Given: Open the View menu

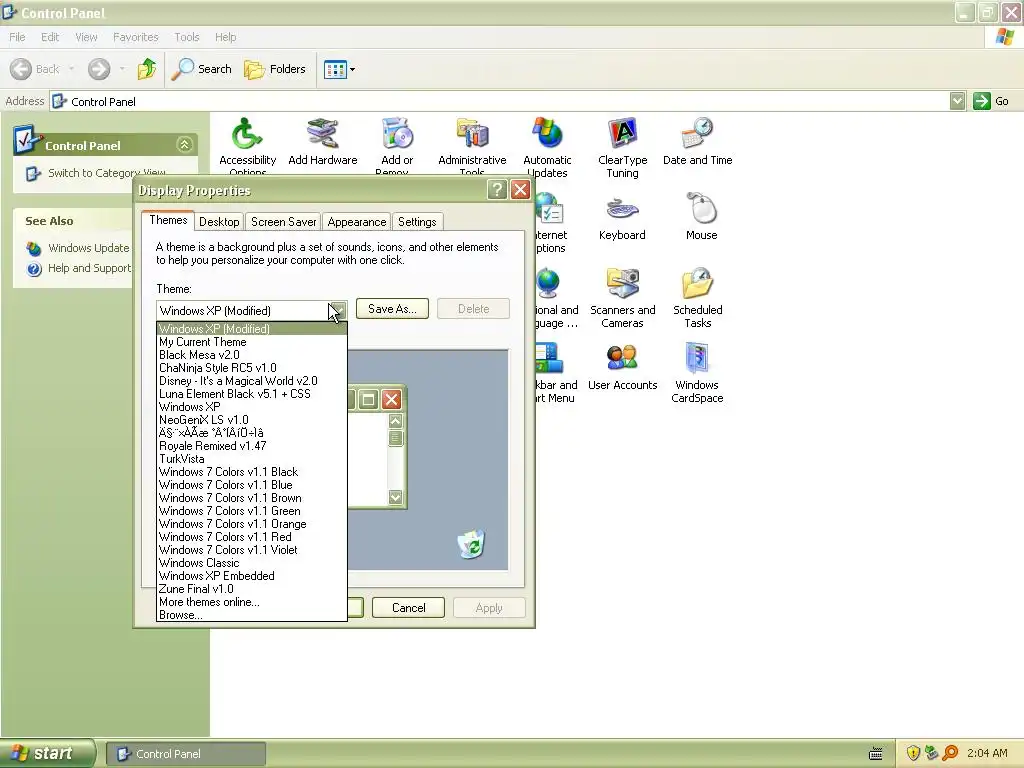Looking at the screenshot, I should 86,37.
